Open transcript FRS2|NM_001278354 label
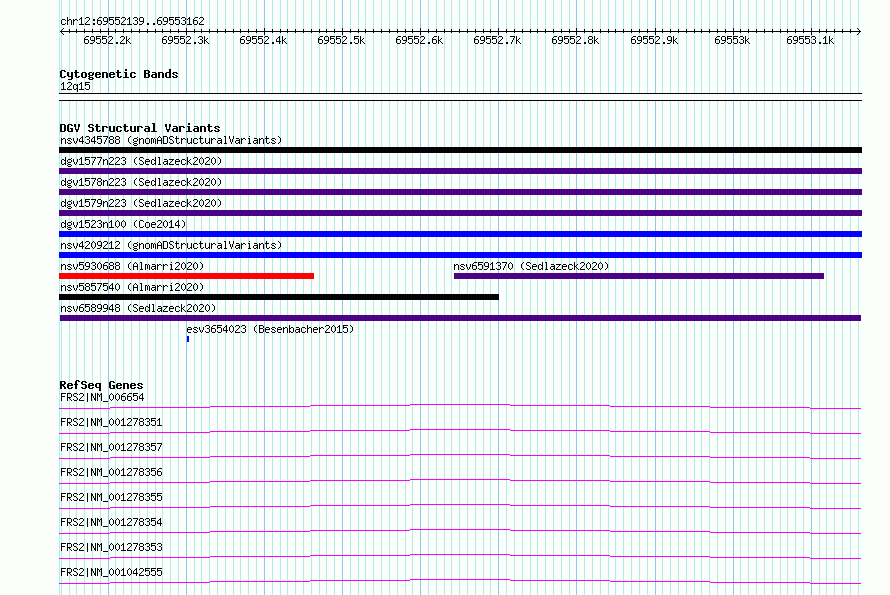This screenshot has width=890, height=595. point(111,522)
